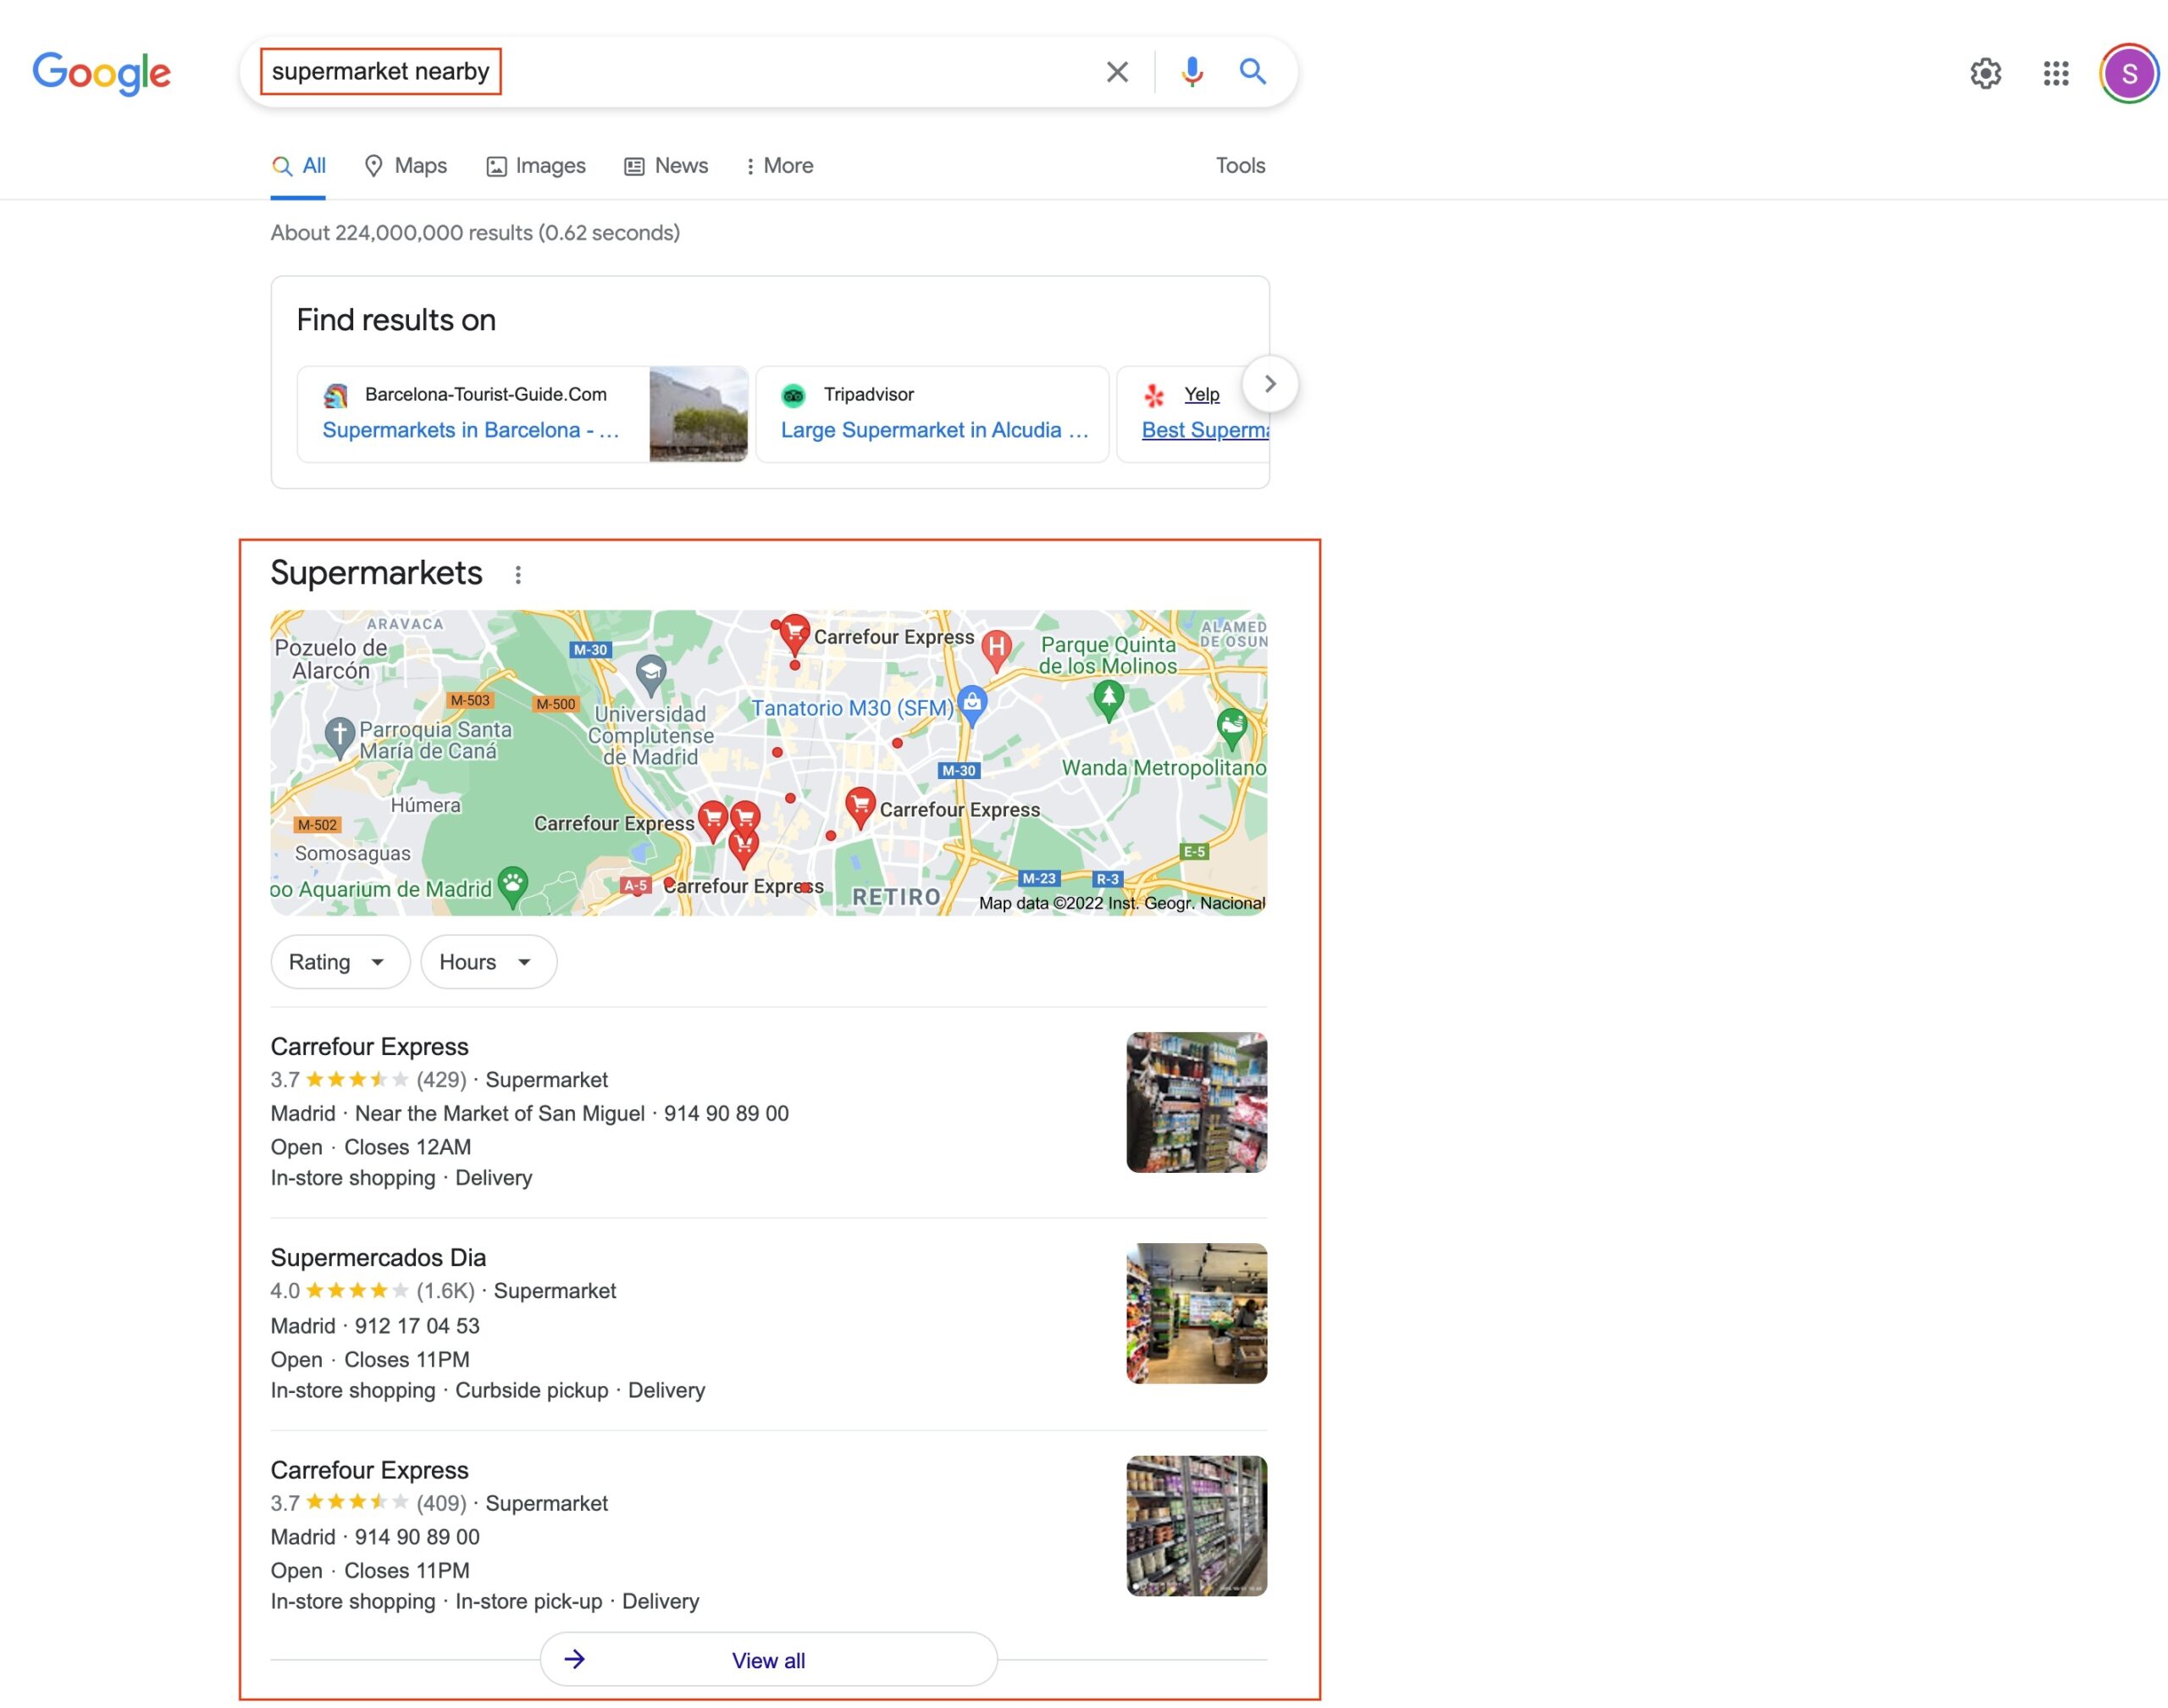Open the Yelp Best Supermarkets link
This screenshot has height=1708, width=2168.
pyautogui.click(x=1205, y=430)
